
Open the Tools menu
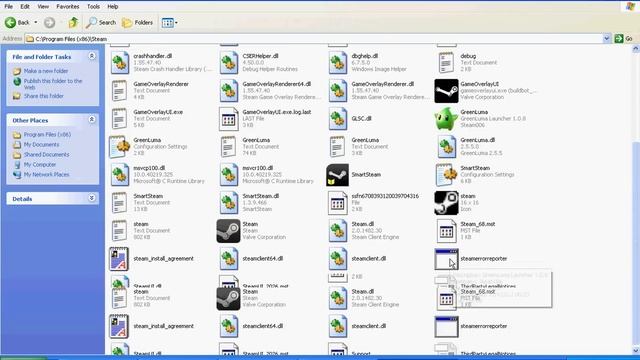(x=93, y=7)
